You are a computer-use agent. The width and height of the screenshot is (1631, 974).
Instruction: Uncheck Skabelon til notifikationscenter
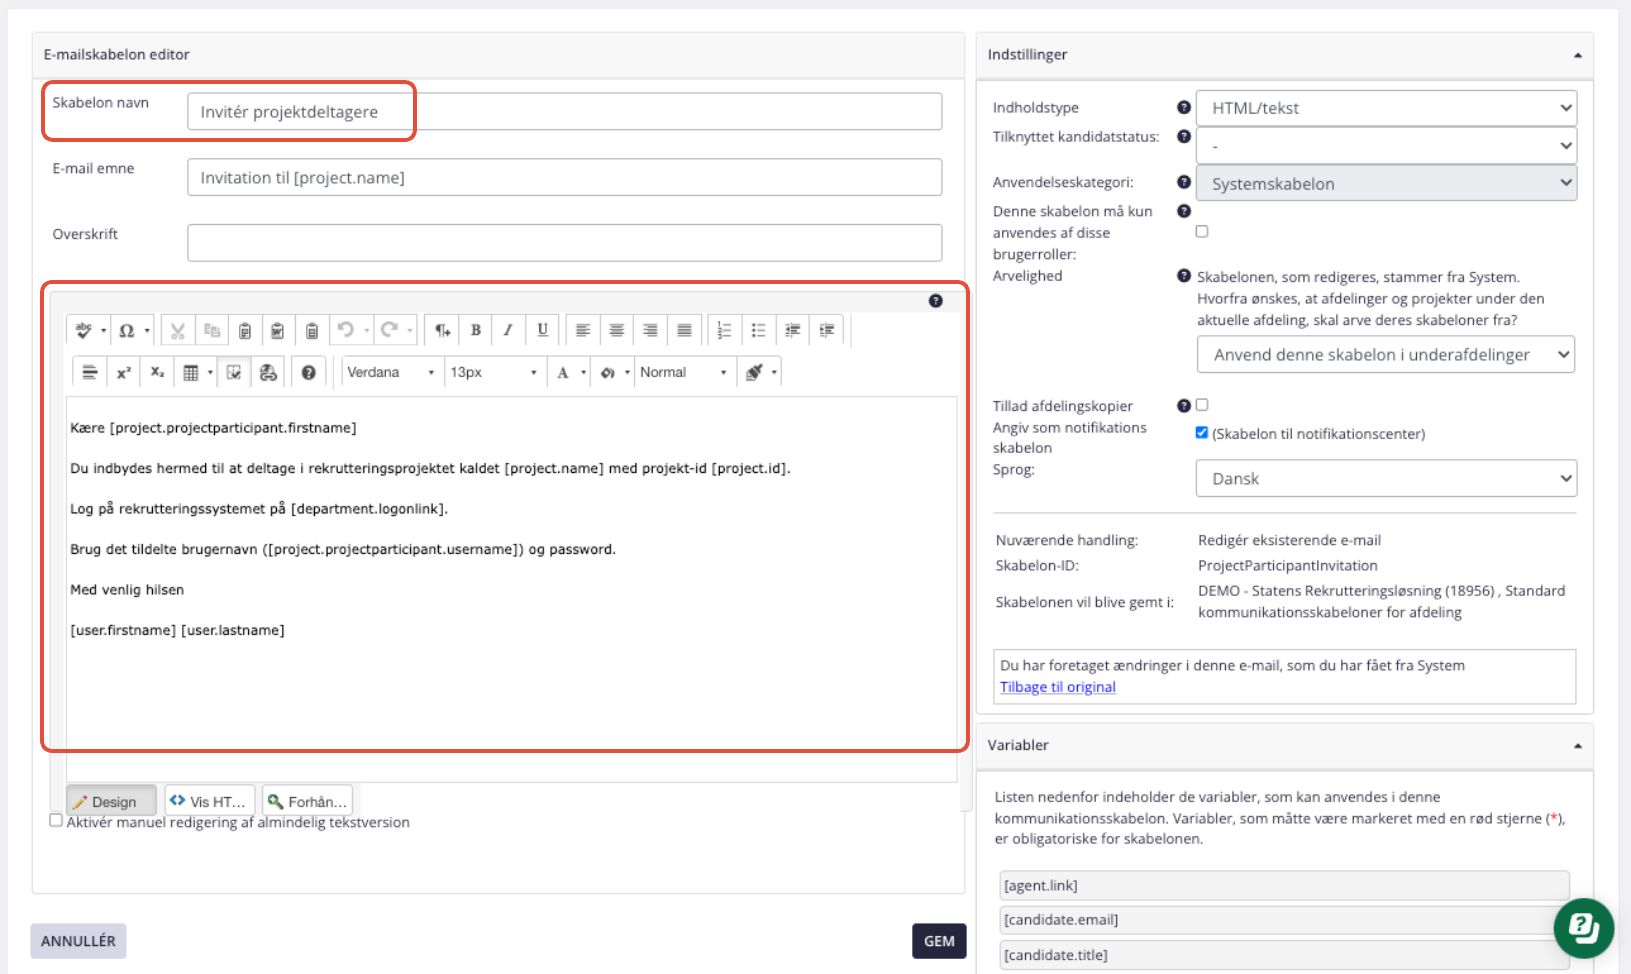1202,432
